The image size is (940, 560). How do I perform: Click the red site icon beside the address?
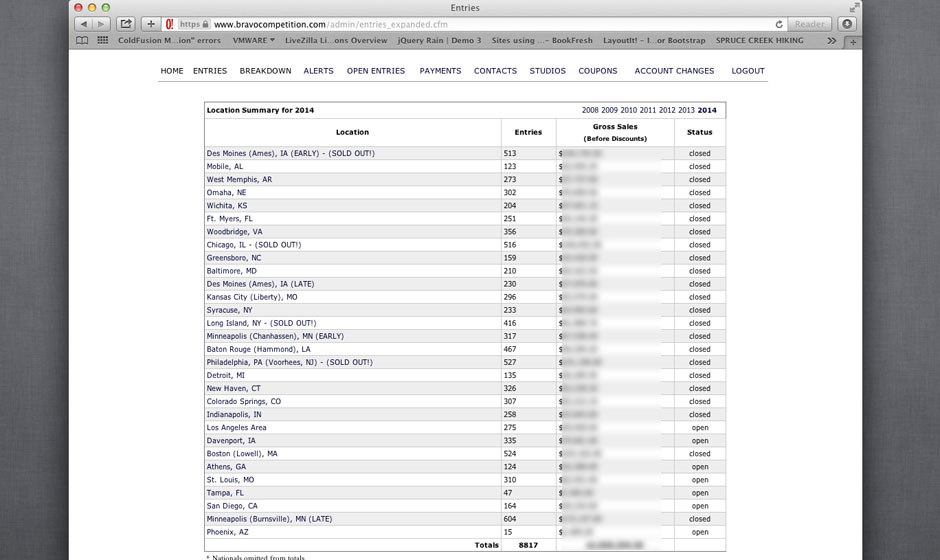(x=170, y=24)
